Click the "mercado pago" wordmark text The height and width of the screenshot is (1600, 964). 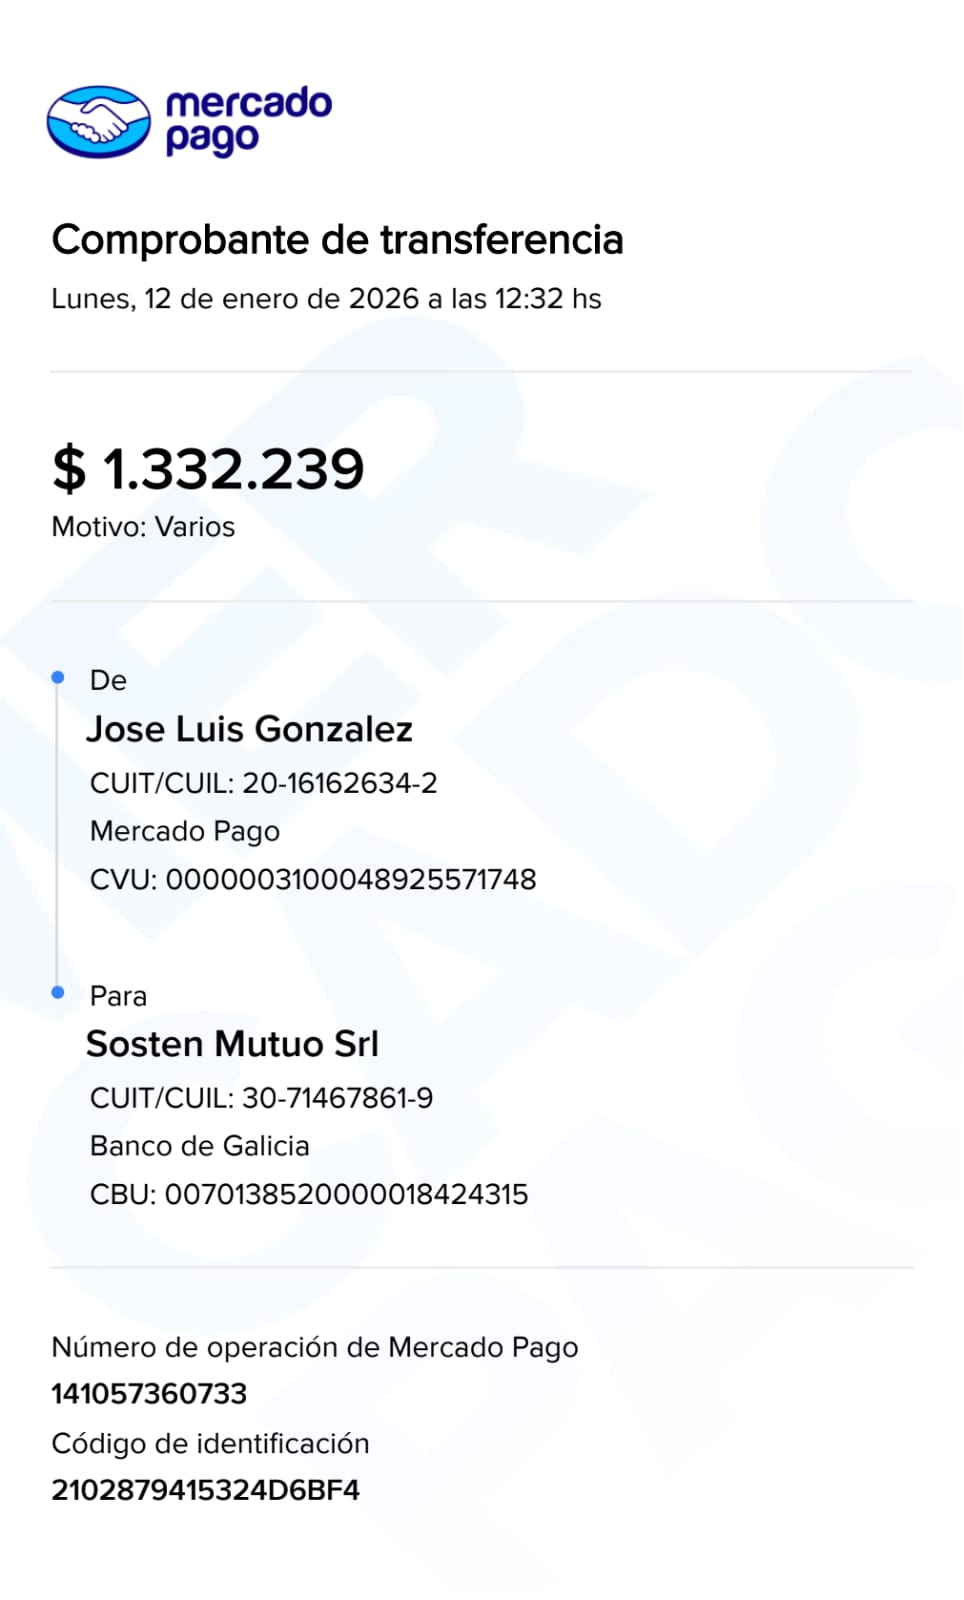point(247,121)
